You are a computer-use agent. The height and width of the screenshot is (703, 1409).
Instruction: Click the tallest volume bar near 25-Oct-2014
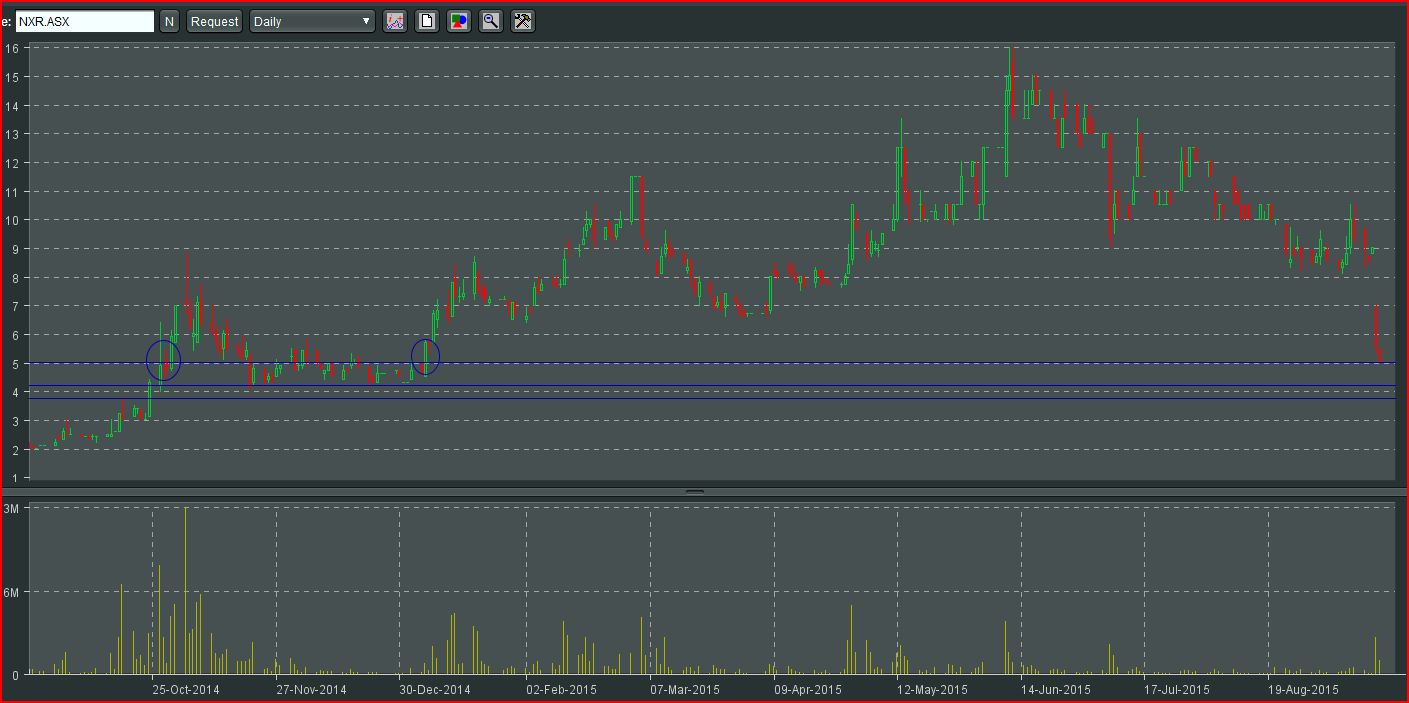click(185, 591)
